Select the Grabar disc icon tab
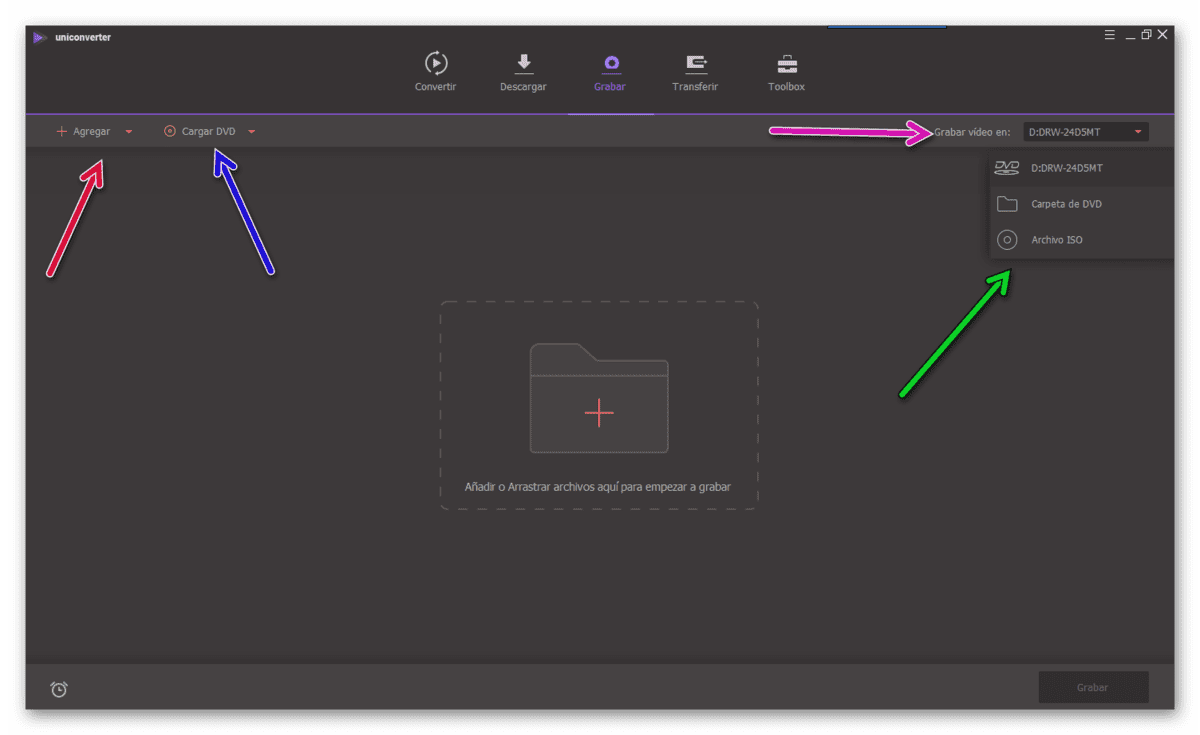This screenshot has width=1200, height=735. coord(610,63)
